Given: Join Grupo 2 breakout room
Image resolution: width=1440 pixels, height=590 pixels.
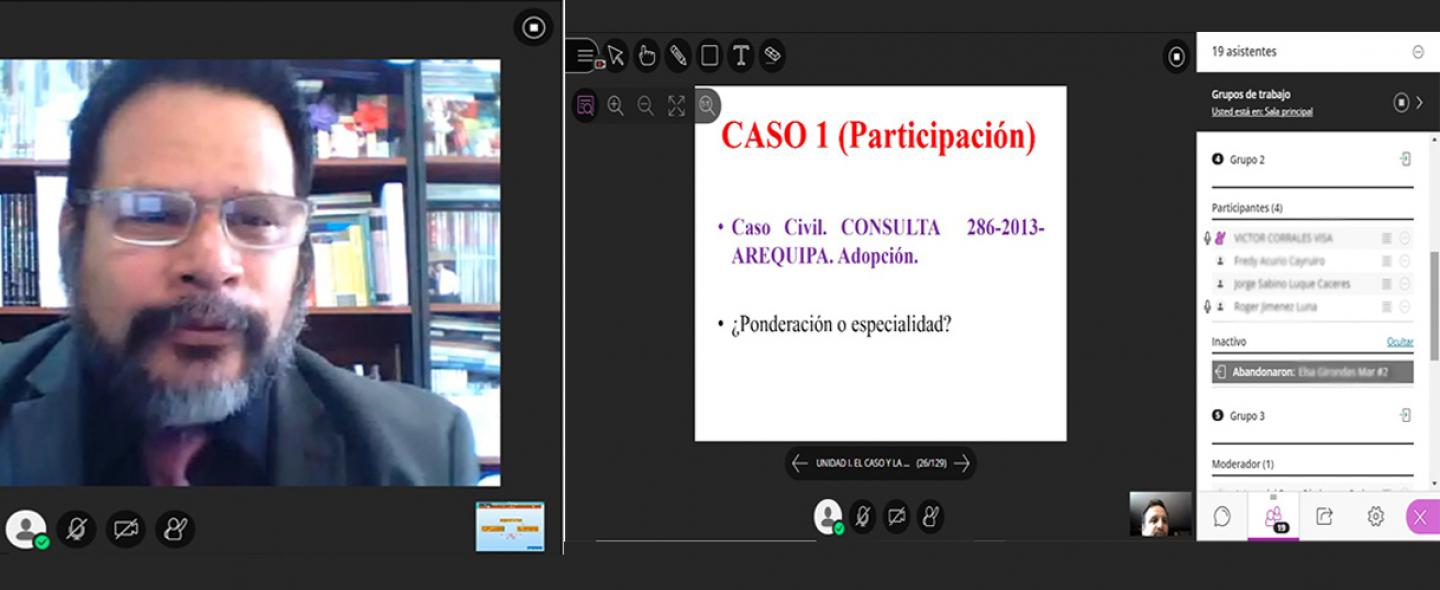Looking at the screenshot, I should pos(1405,159).
